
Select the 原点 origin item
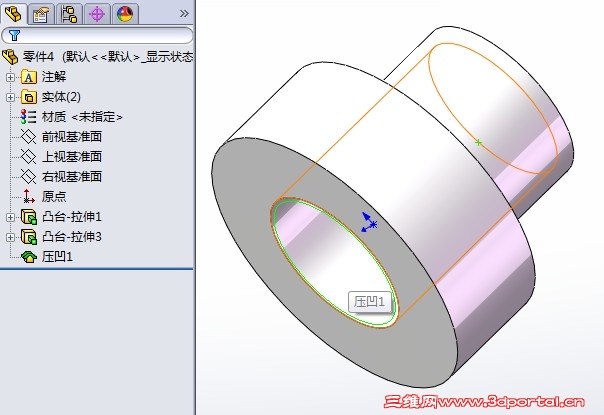pyautogui.click(x=54, y=197)
